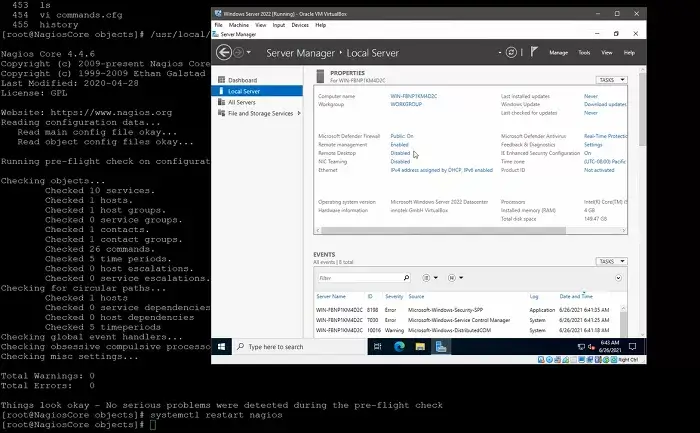
Task: Open VirtualBox Machine menu
Action: pyautogui.click(x=239, y=25)
